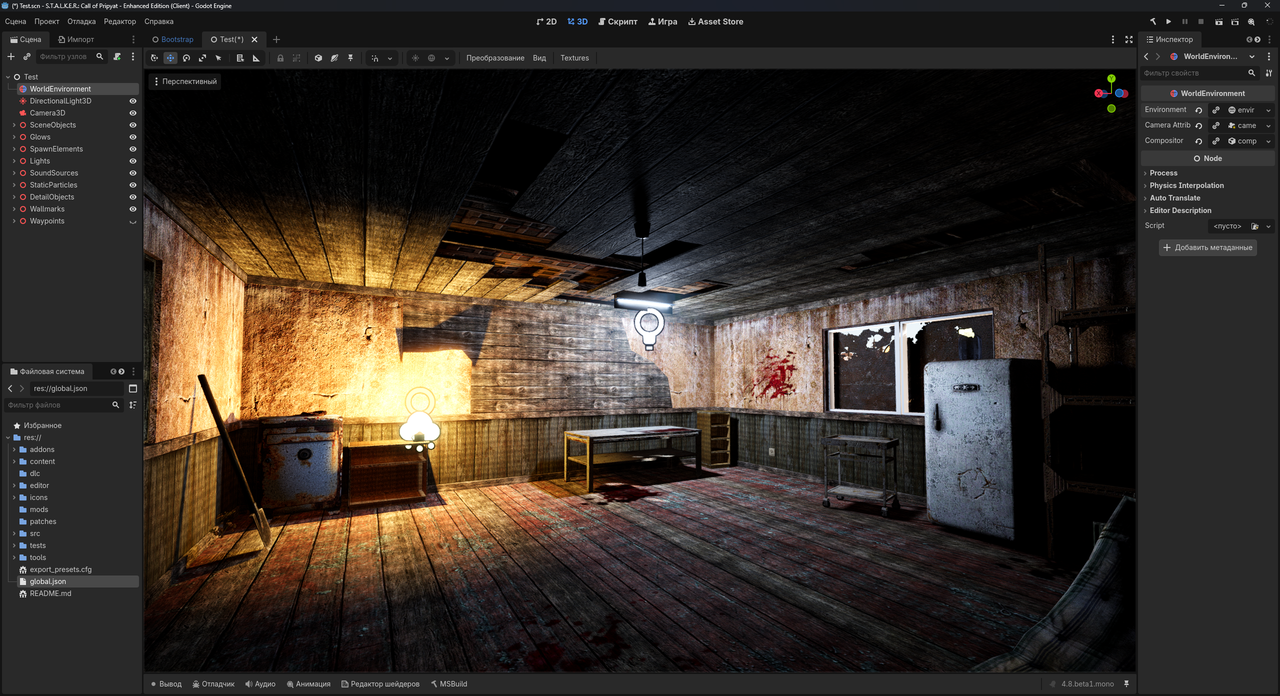Toggle visibility of Glows node
This screenshot has width=1280, height=696.
133,137
